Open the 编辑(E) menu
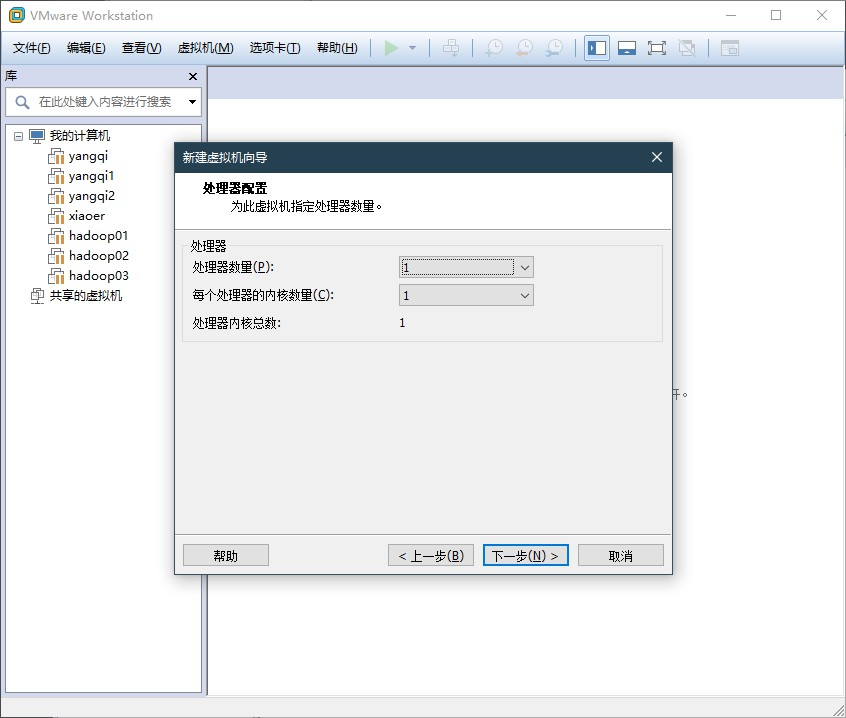Screen dimensions: 846x718 pos(86,48)
